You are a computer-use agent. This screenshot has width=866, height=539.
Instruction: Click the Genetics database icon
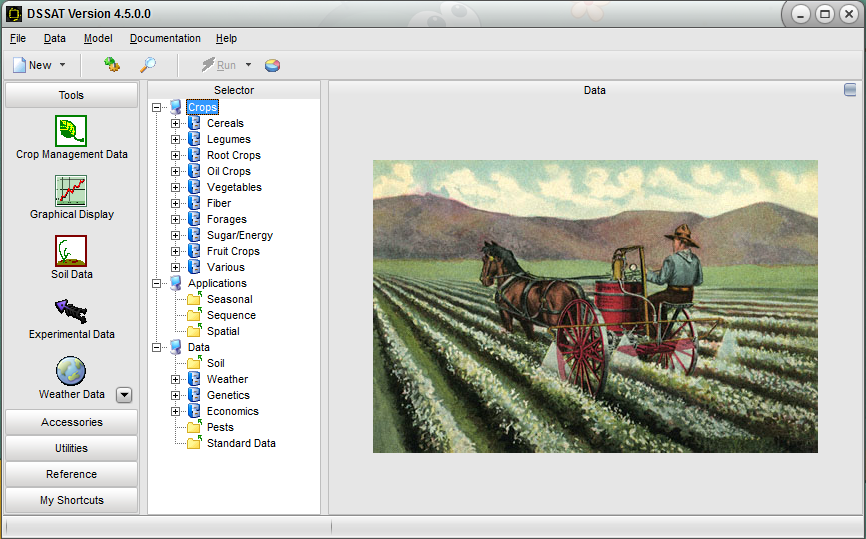[x=194, y=395]
